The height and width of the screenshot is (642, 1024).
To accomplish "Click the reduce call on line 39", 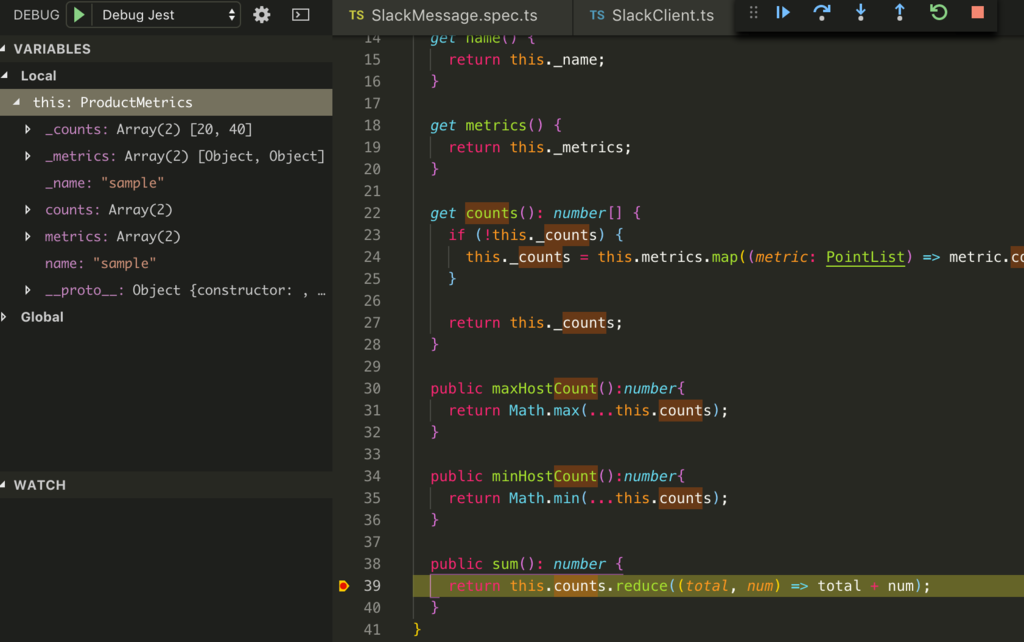I will [x=641, y=586].
